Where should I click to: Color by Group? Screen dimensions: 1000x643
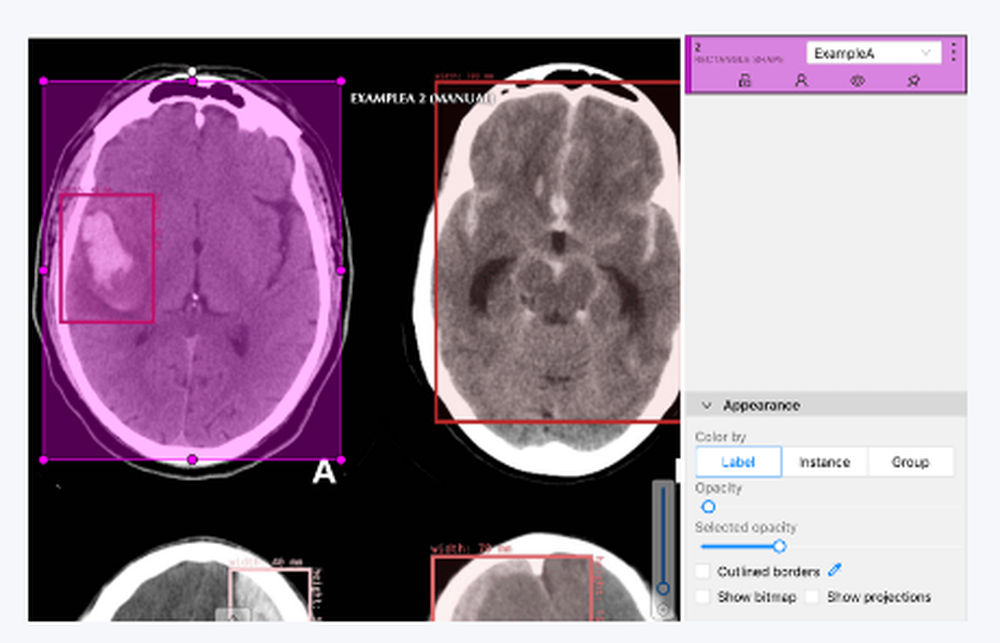(910, 462)
